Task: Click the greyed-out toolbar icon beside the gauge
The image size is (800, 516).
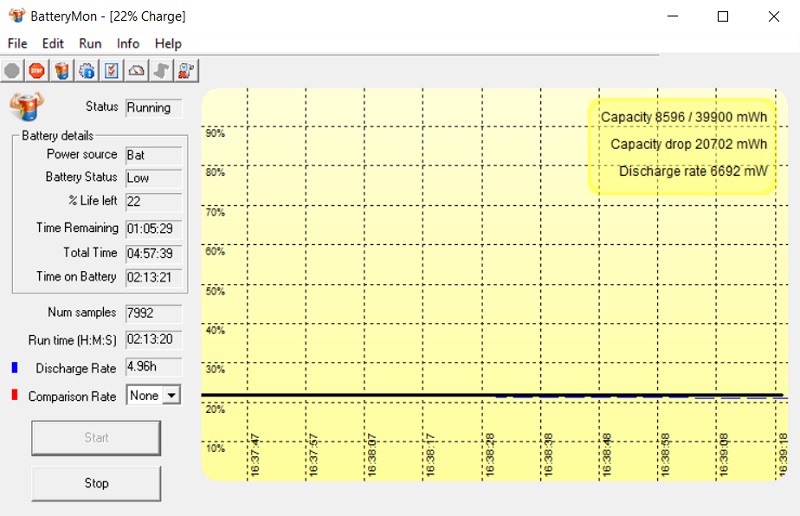Action: 162,70
